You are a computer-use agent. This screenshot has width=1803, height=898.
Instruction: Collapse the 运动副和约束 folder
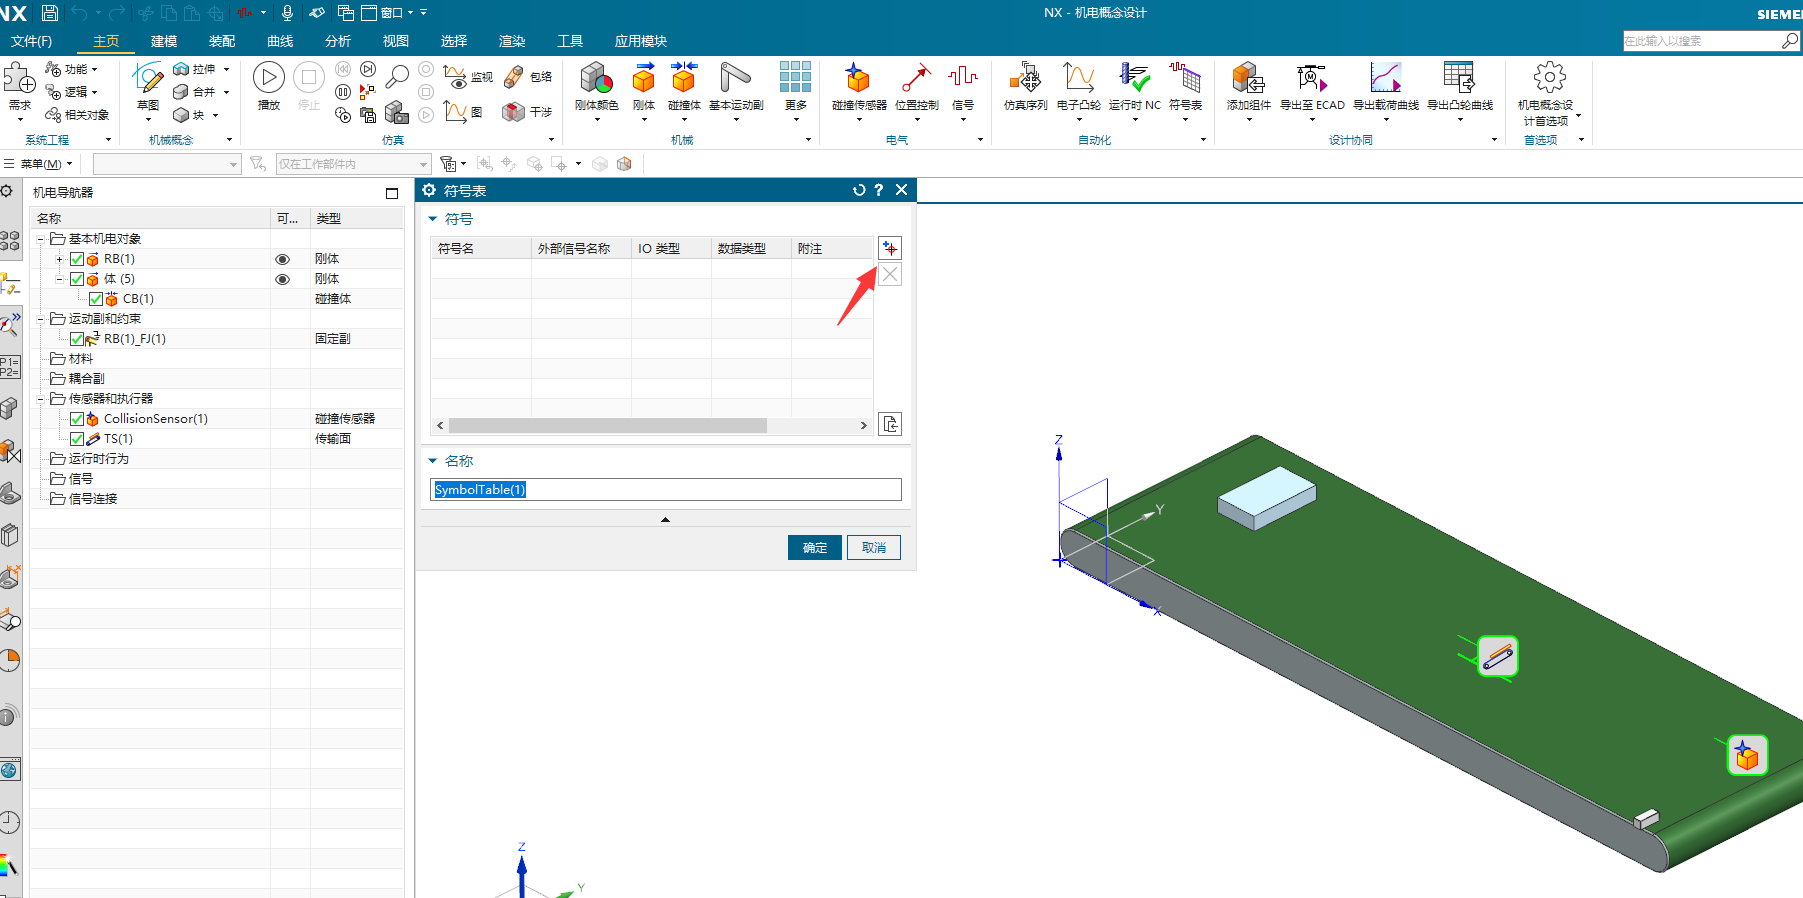tap(41, 319)
